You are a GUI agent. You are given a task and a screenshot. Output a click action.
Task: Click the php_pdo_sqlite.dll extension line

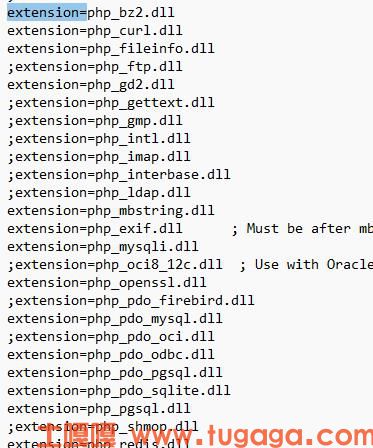119,391
